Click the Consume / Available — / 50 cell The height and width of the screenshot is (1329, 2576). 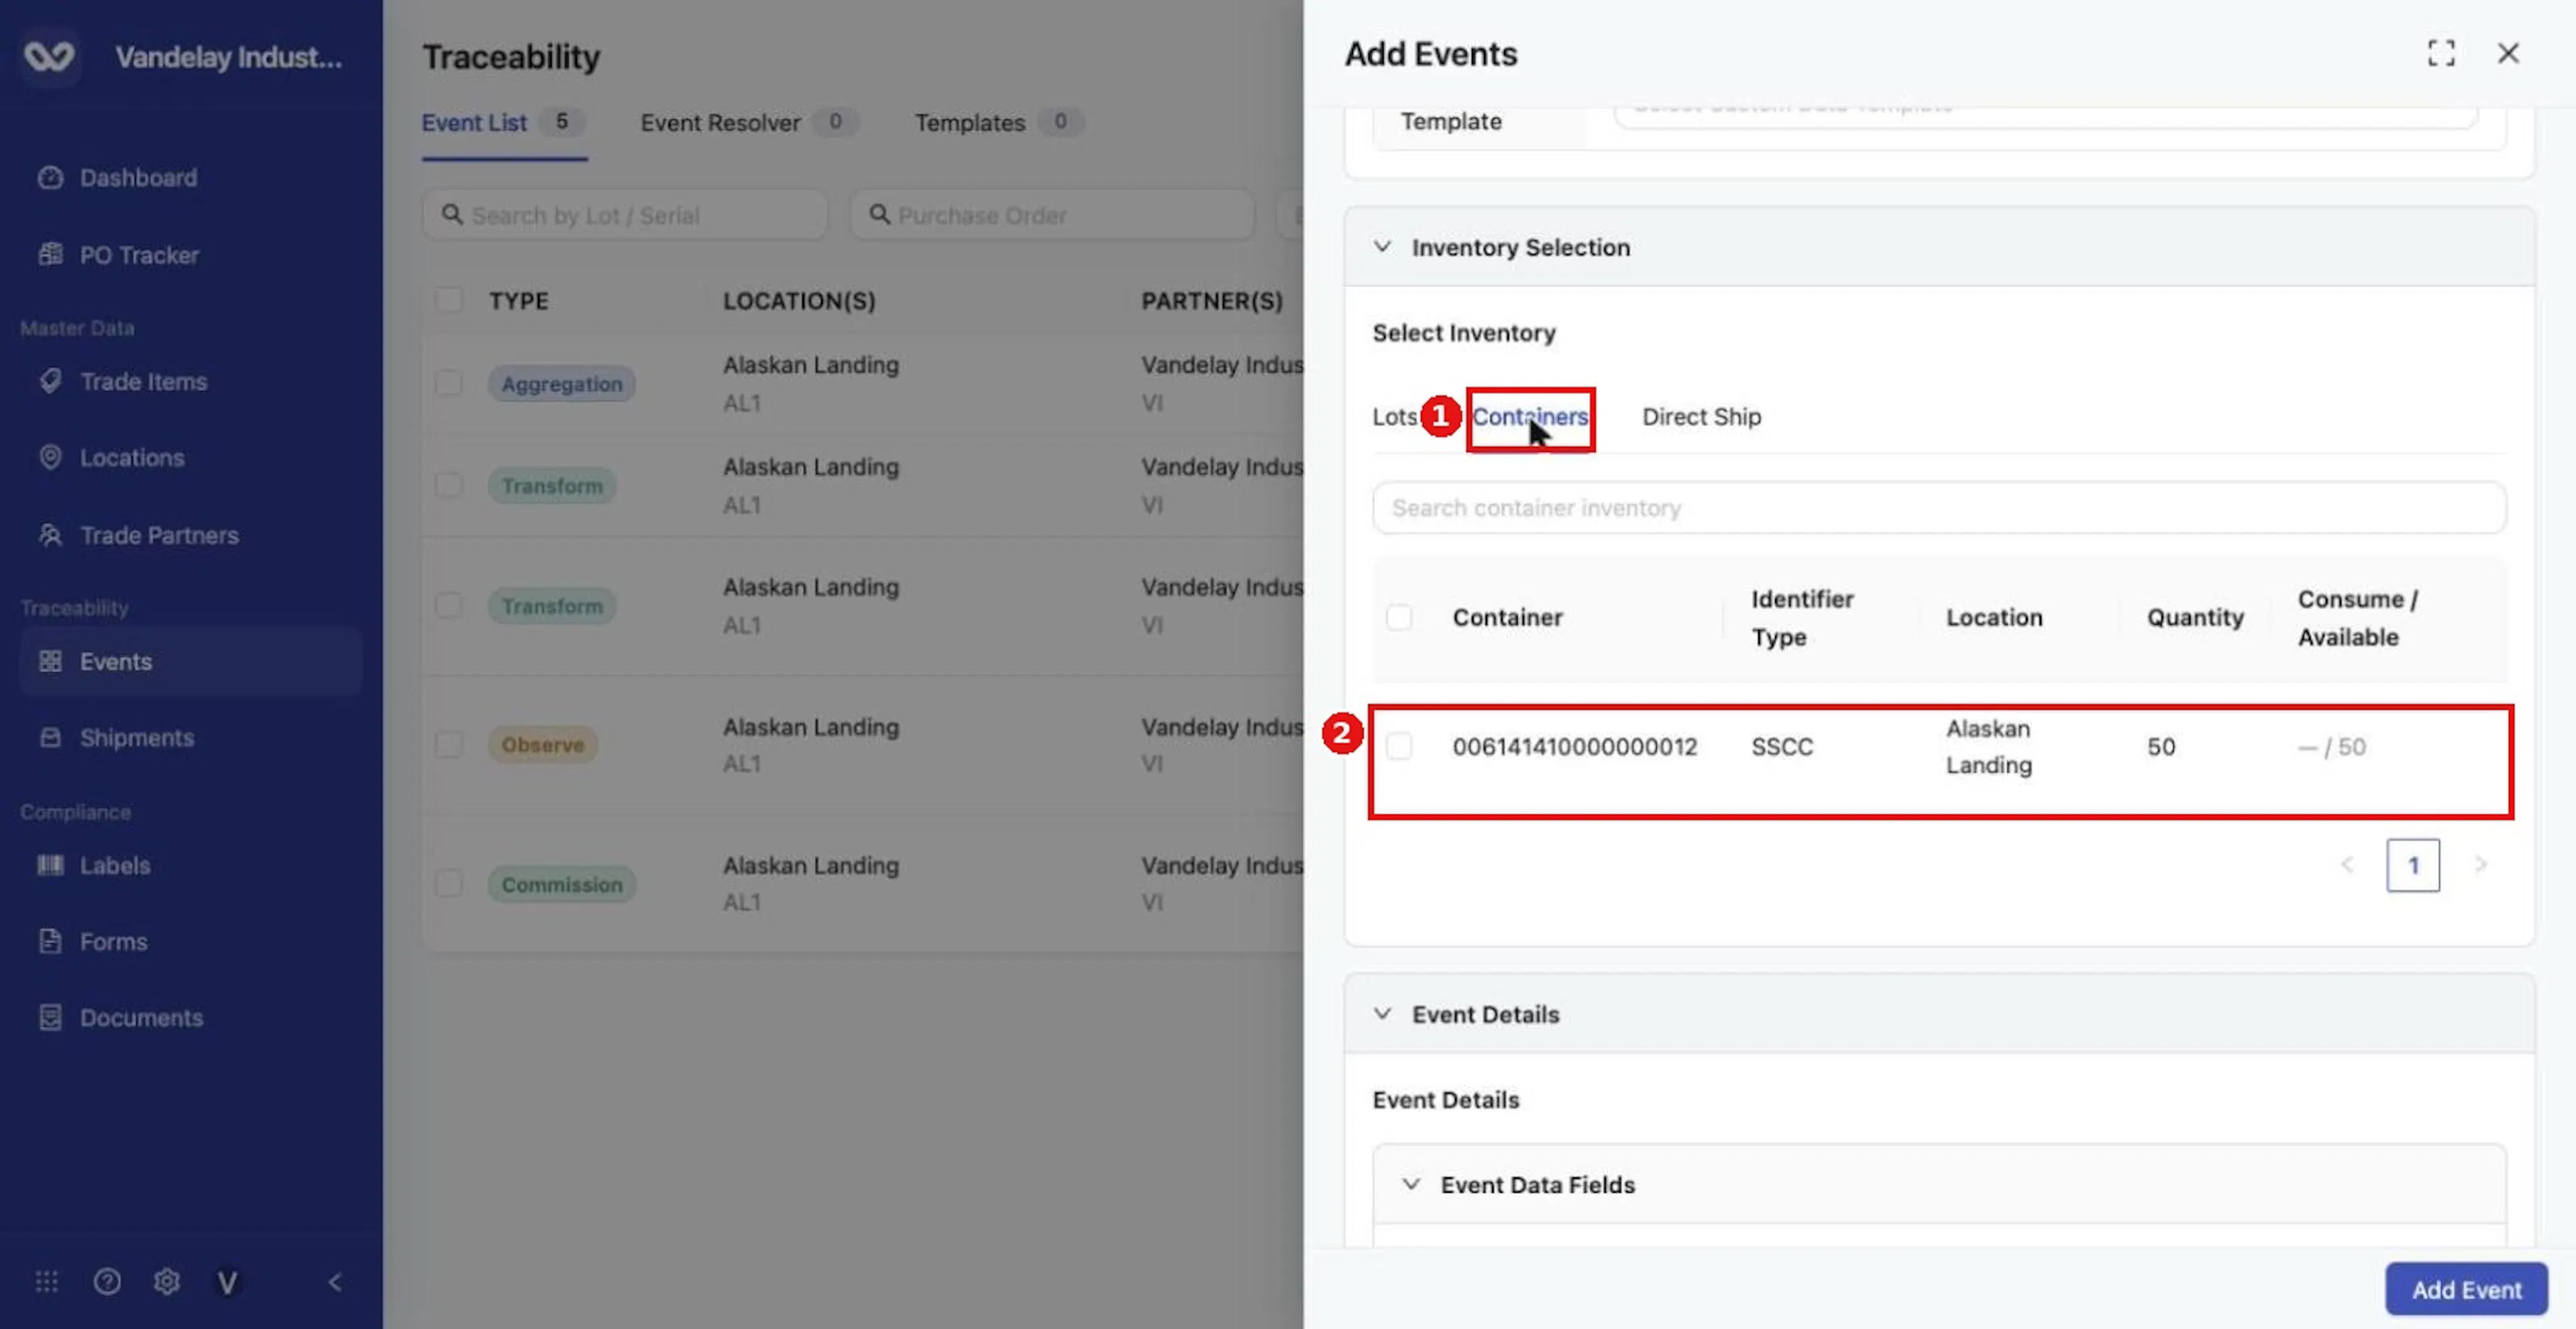2331,747
